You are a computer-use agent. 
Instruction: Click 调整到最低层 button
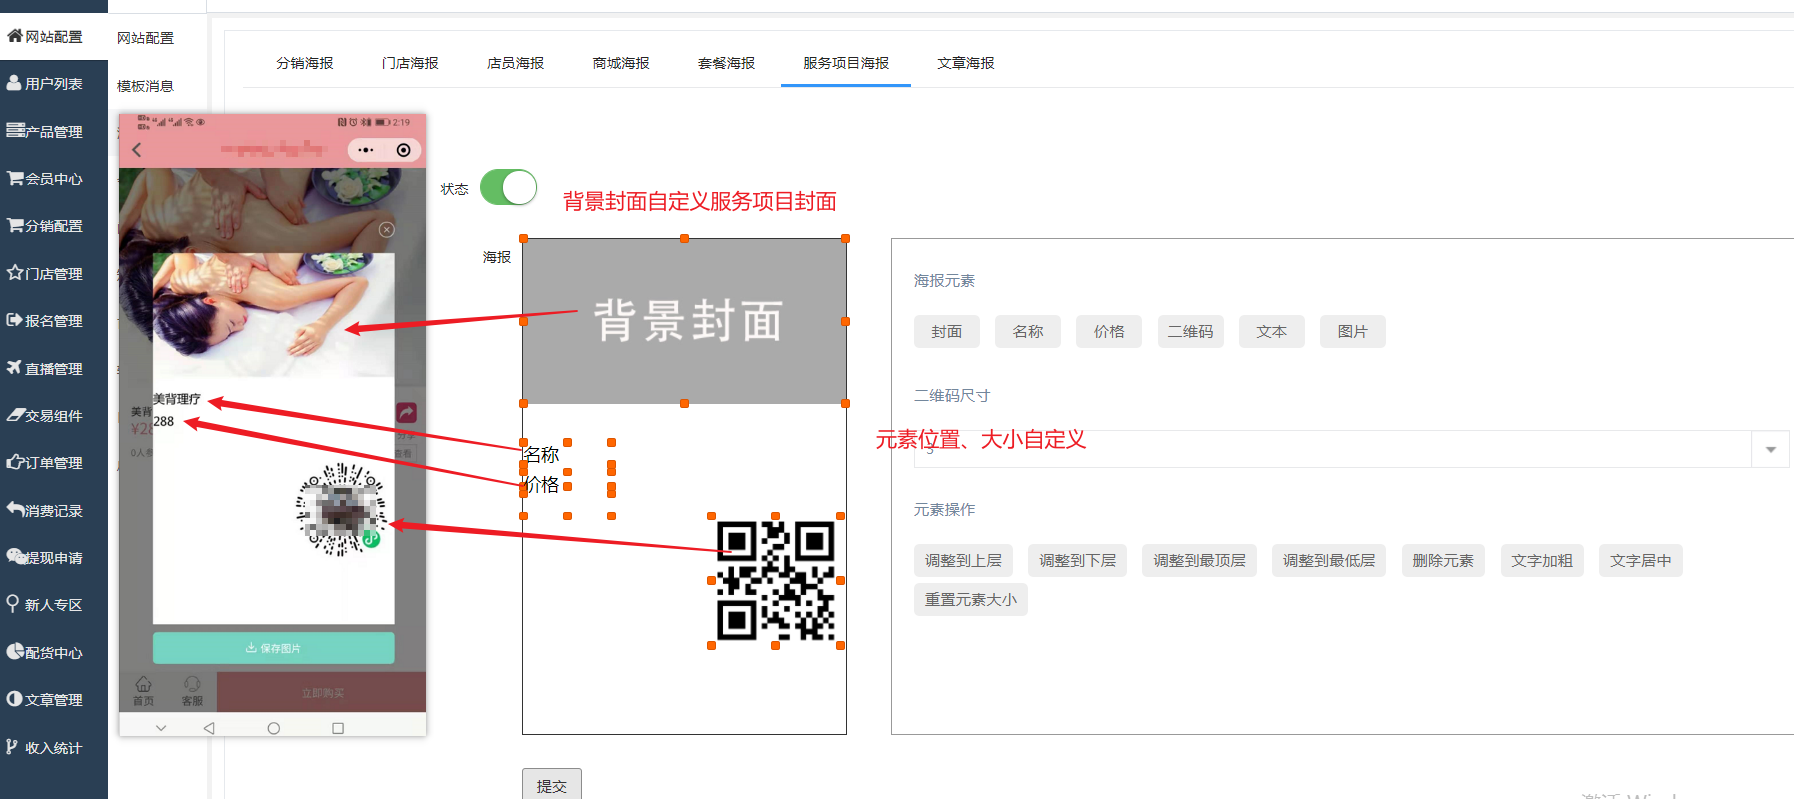[x=1329, y=560]
